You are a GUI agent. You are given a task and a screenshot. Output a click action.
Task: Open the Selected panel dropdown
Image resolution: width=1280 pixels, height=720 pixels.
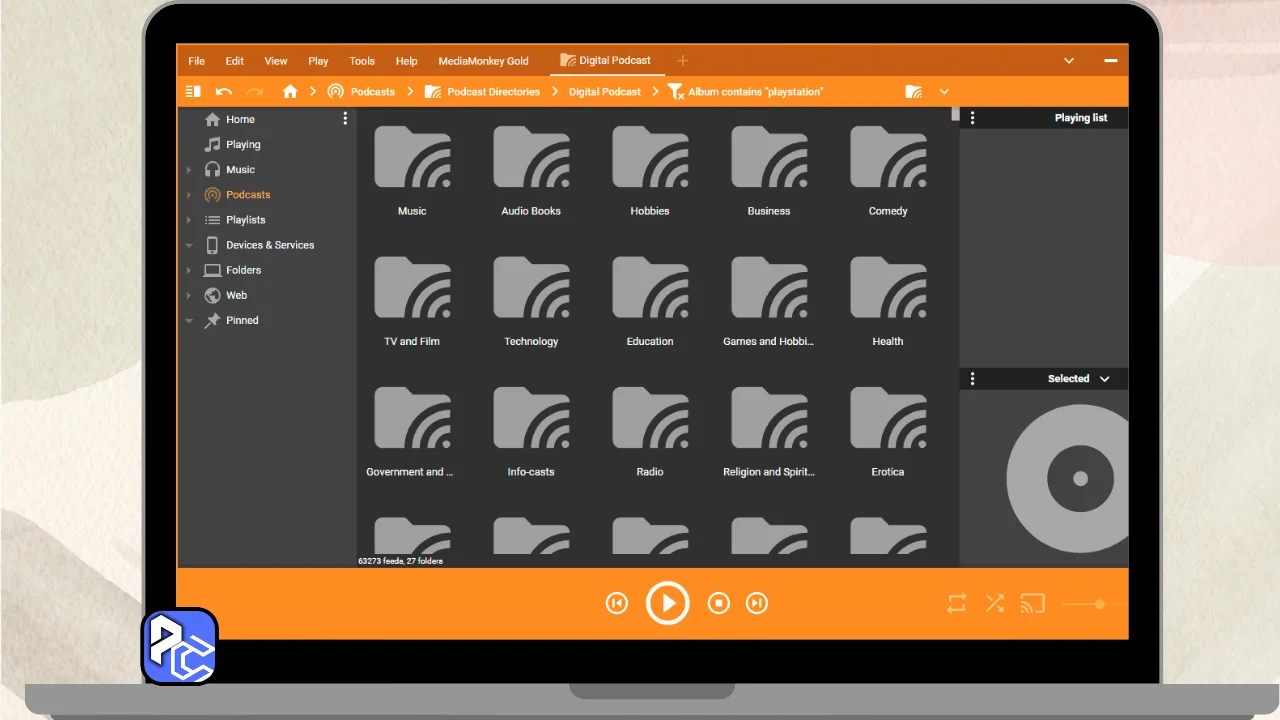coord(1104,379)
